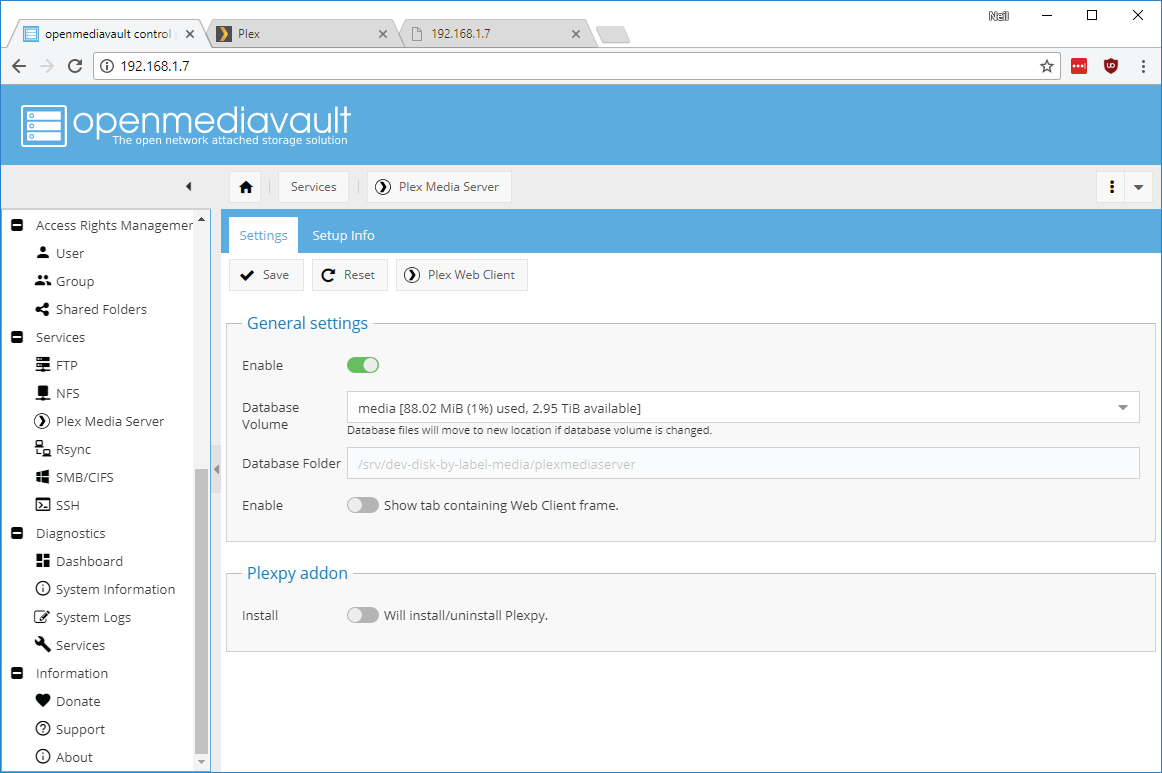This screenshot has height=773, width=1162.
Task: Collapse the Diagnostics tree section
Action: [17, 533]
